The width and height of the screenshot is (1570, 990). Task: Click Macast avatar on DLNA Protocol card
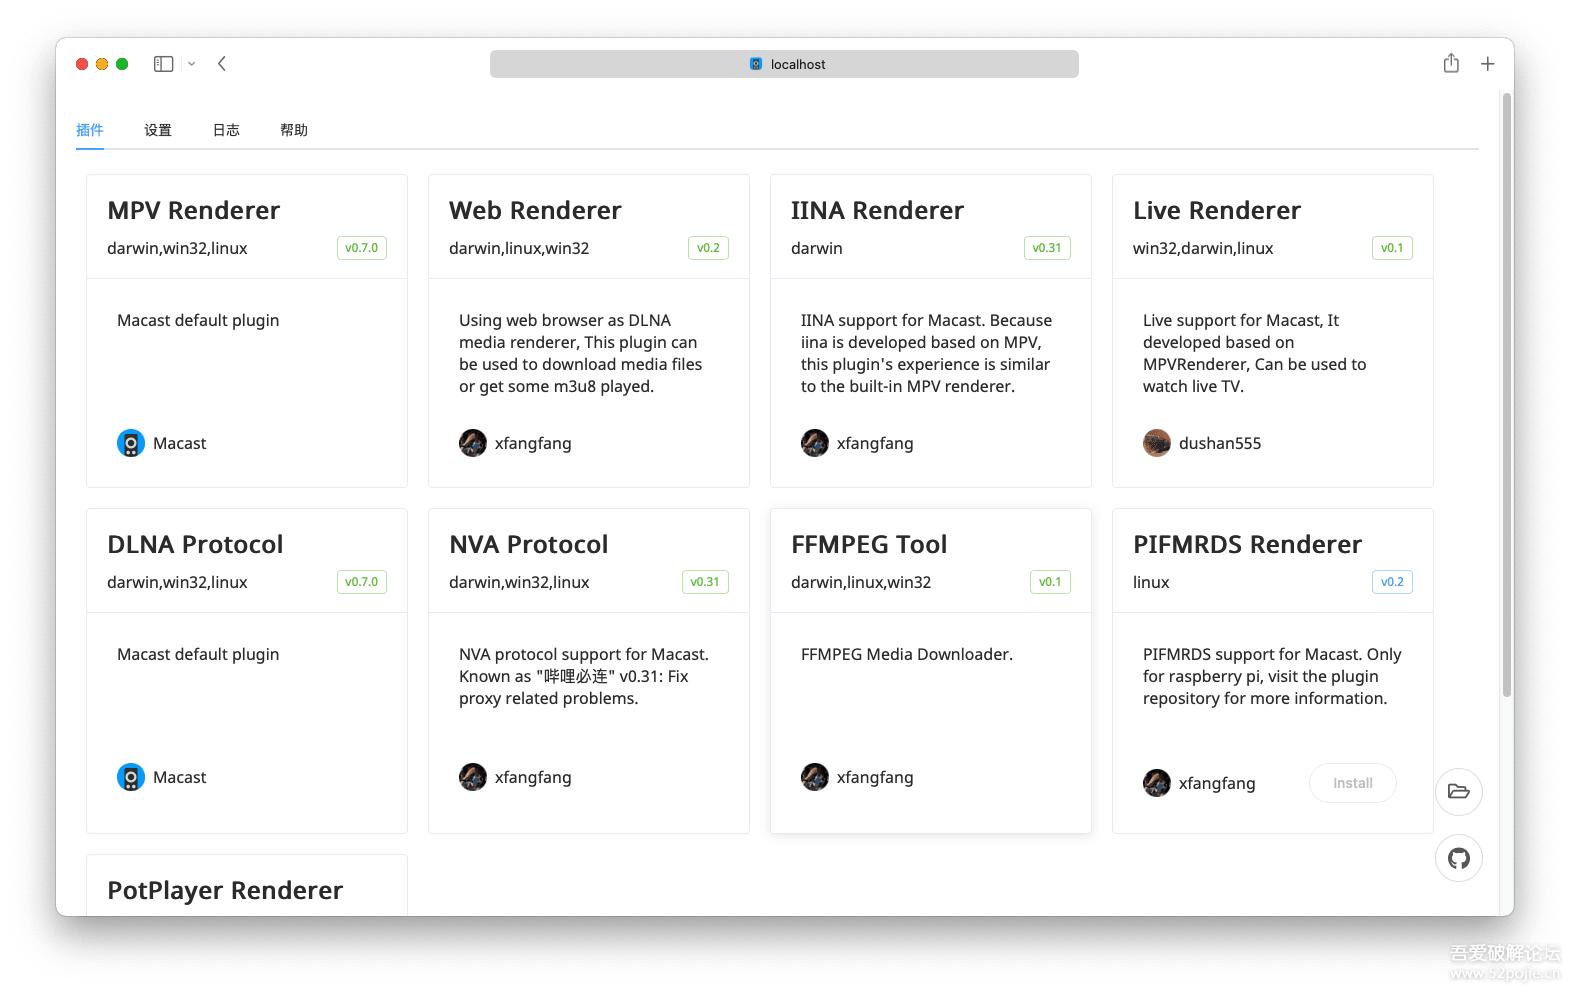[x=131, y=777]
